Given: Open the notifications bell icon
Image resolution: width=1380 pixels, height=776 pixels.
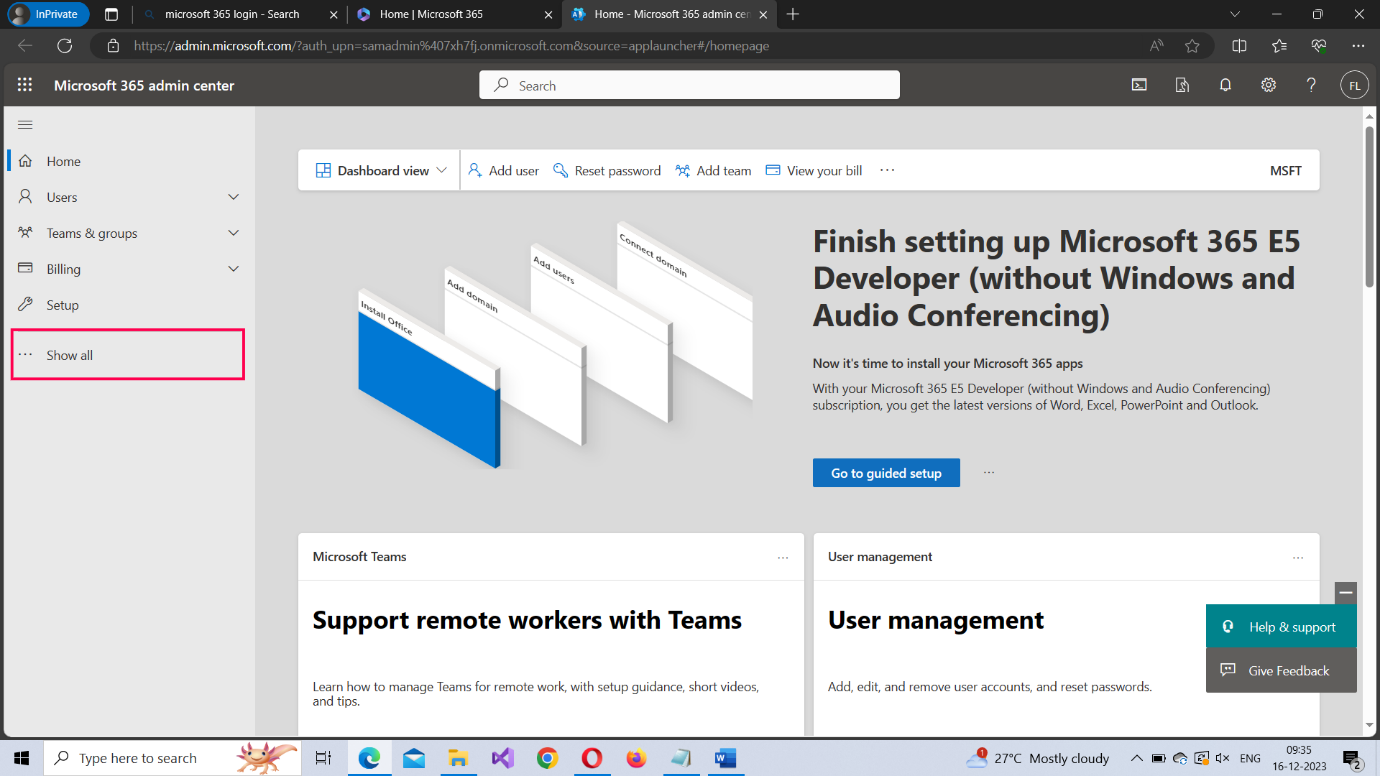Looking at the screenshot, I should tap(1225, 85).
